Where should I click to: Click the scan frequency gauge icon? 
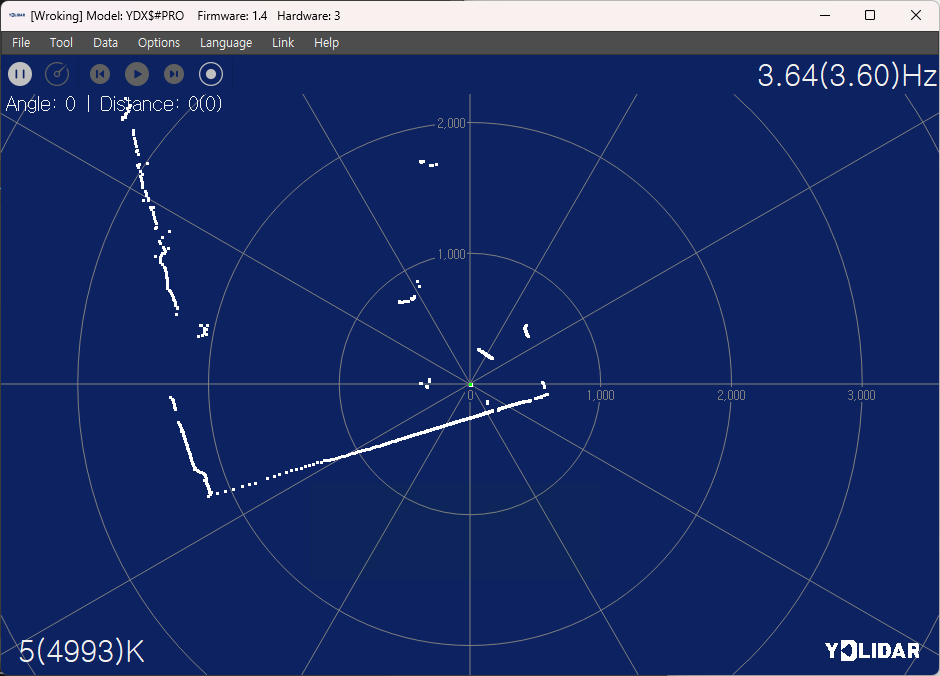point(58,74)
